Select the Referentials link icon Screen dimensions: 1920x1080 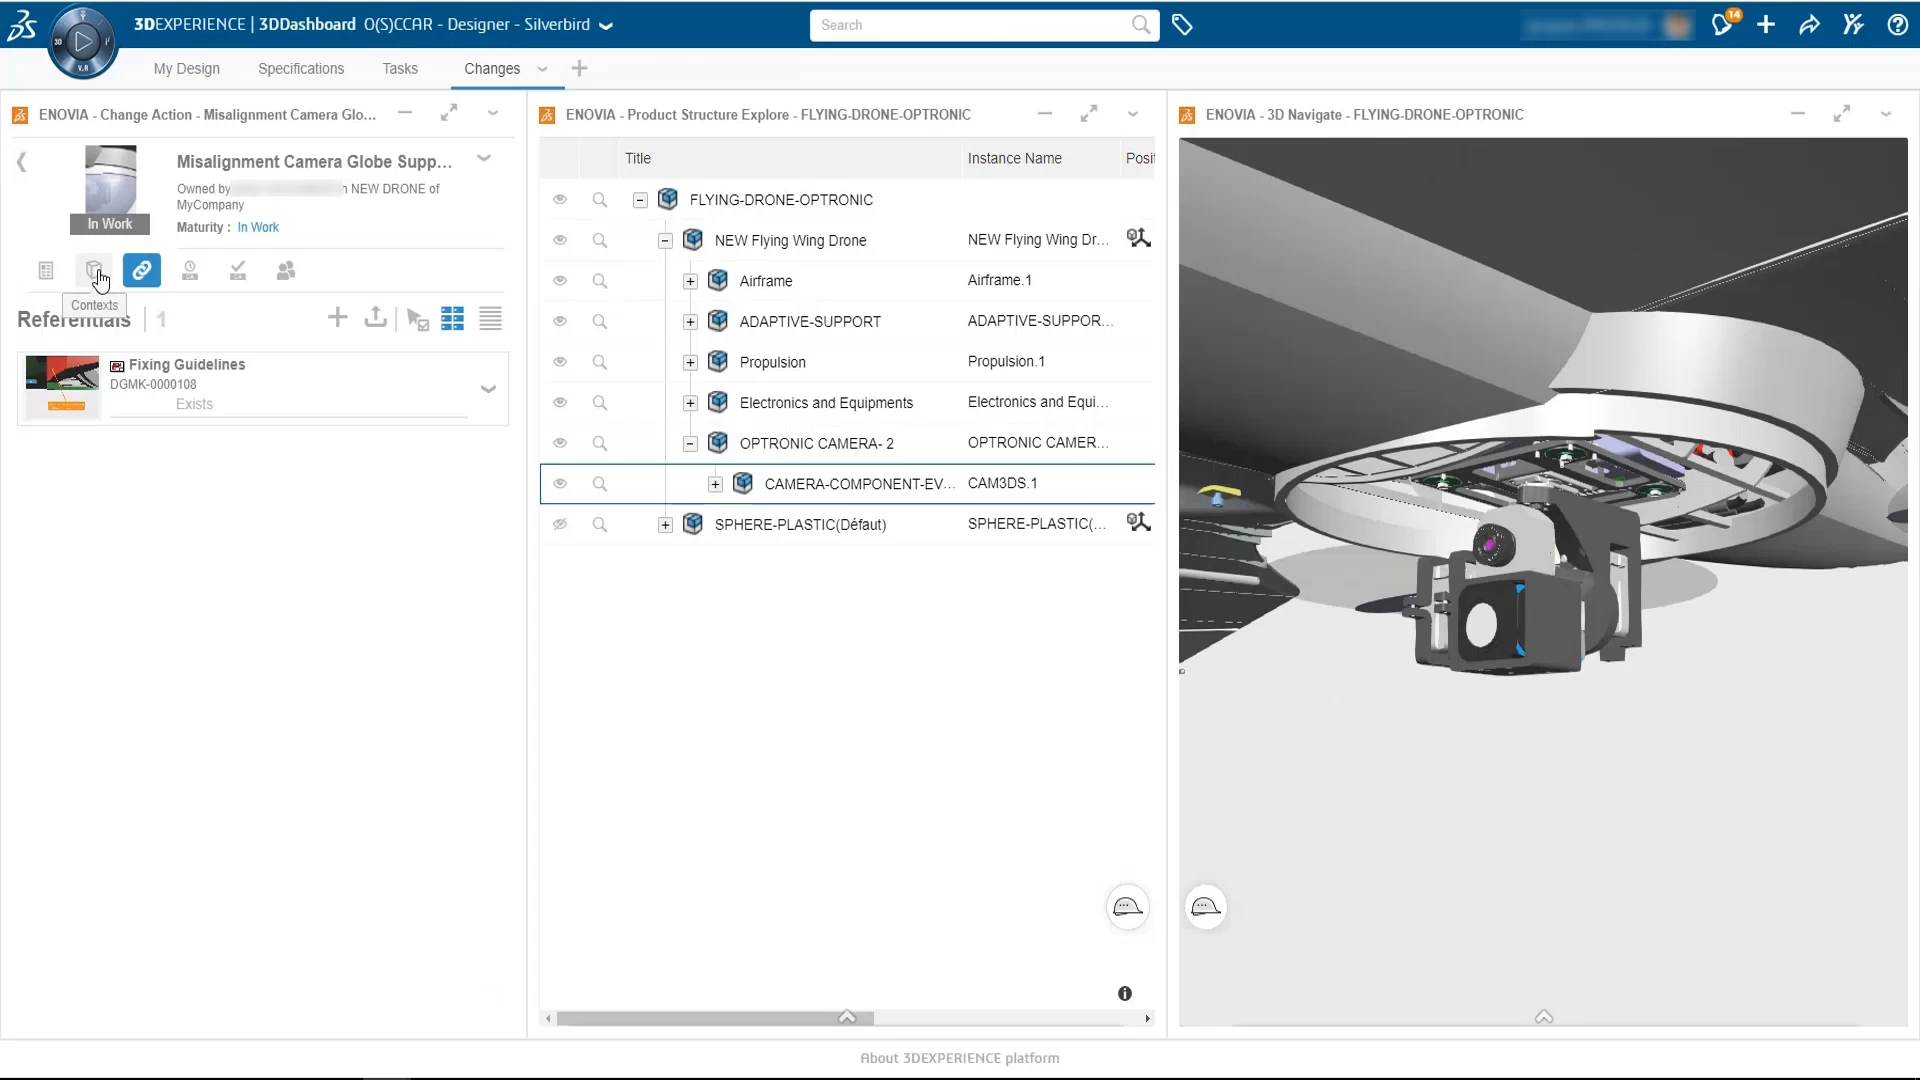(x=142, y=270)
